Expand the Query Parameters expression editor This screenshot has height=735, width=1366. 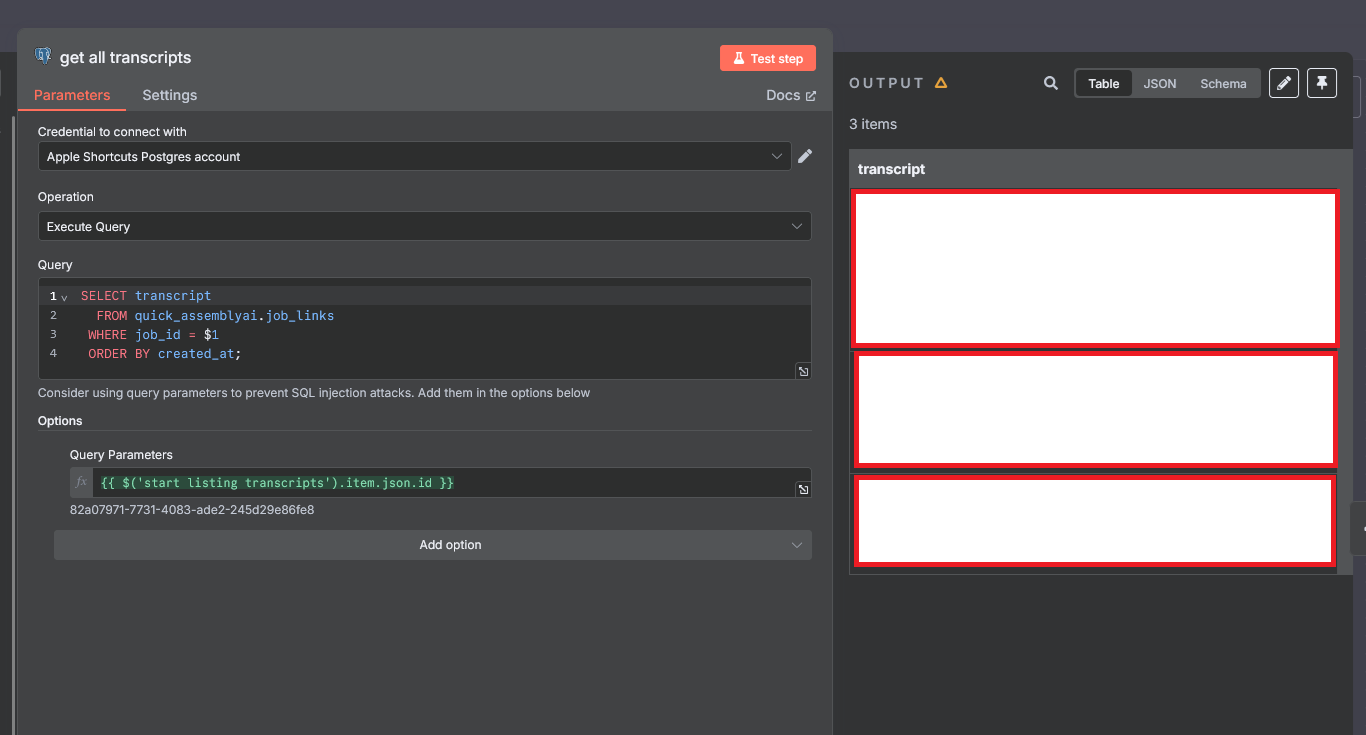click(x=803, y=489)
